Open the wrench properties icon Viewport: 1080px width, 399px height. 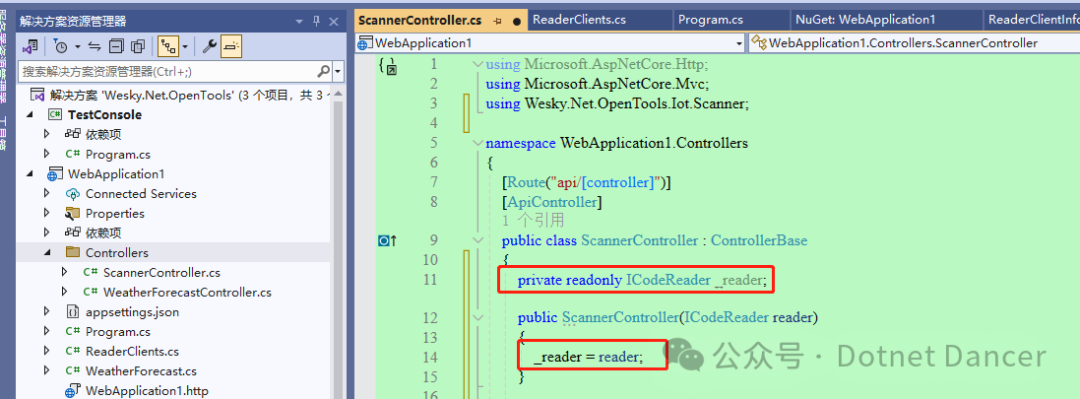click(209, 47)
